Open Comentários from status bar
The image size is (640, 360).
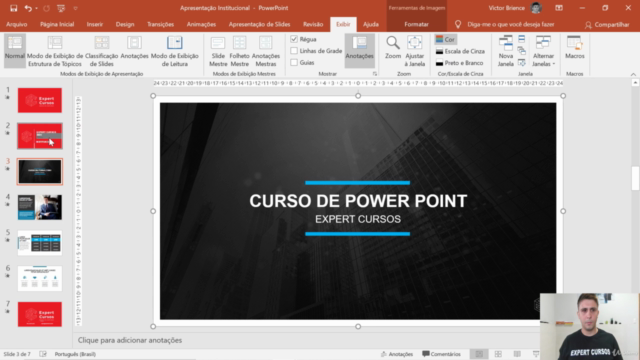click(441, 354)
